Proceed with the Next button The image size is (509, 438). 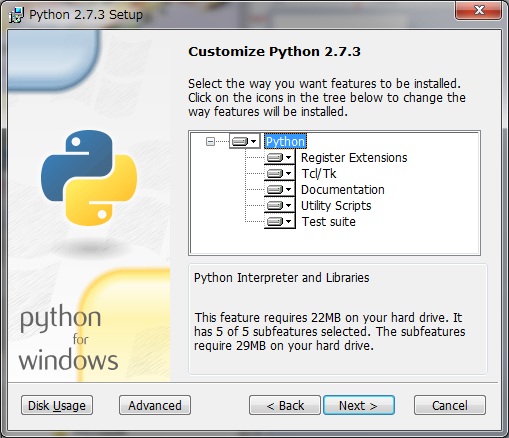click(x=359, y=405)
